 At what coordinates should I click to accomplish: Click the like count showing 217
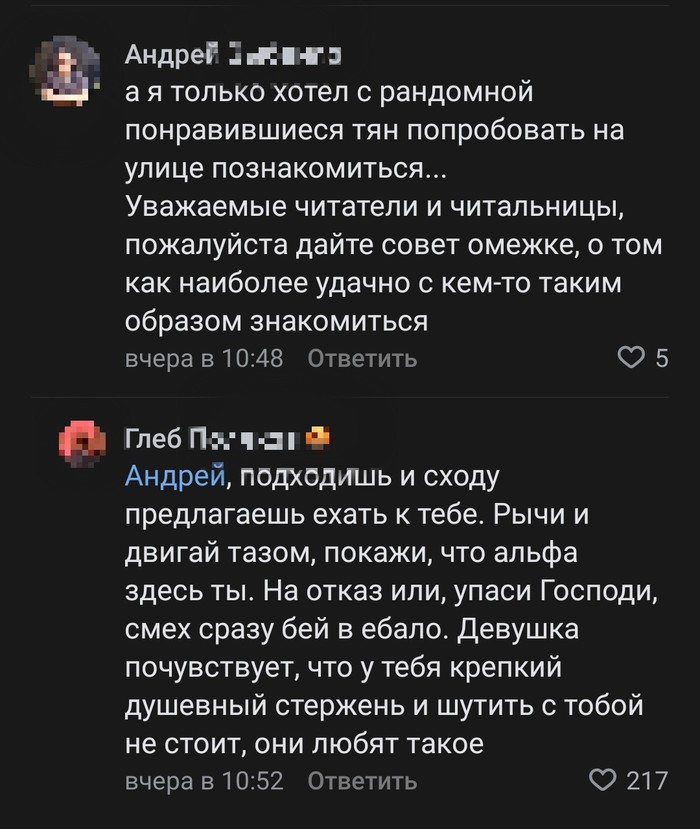[x=646, y=781]
